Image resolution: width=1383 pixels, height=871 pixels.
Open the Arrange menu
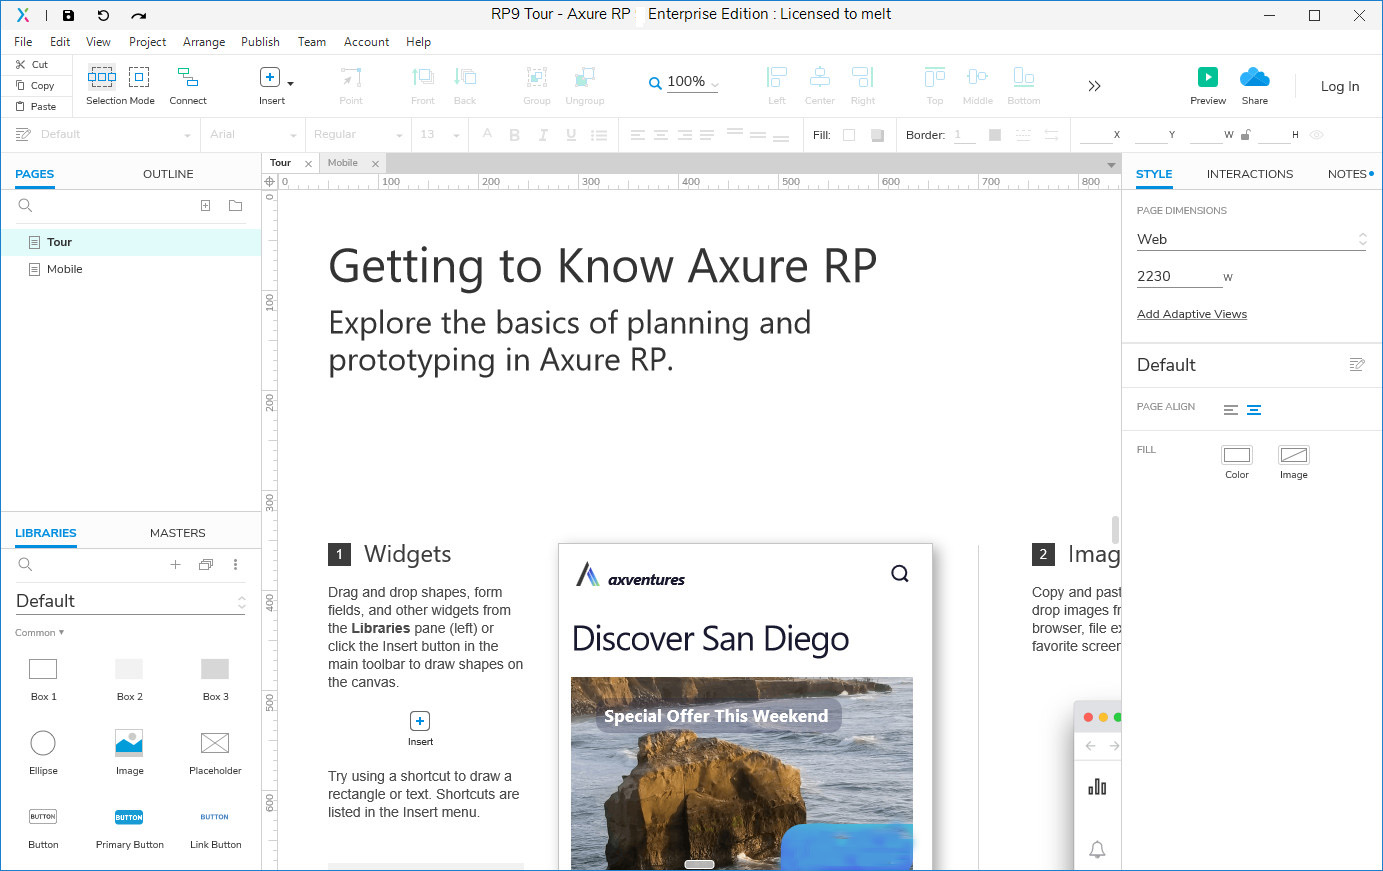[204, 42]
